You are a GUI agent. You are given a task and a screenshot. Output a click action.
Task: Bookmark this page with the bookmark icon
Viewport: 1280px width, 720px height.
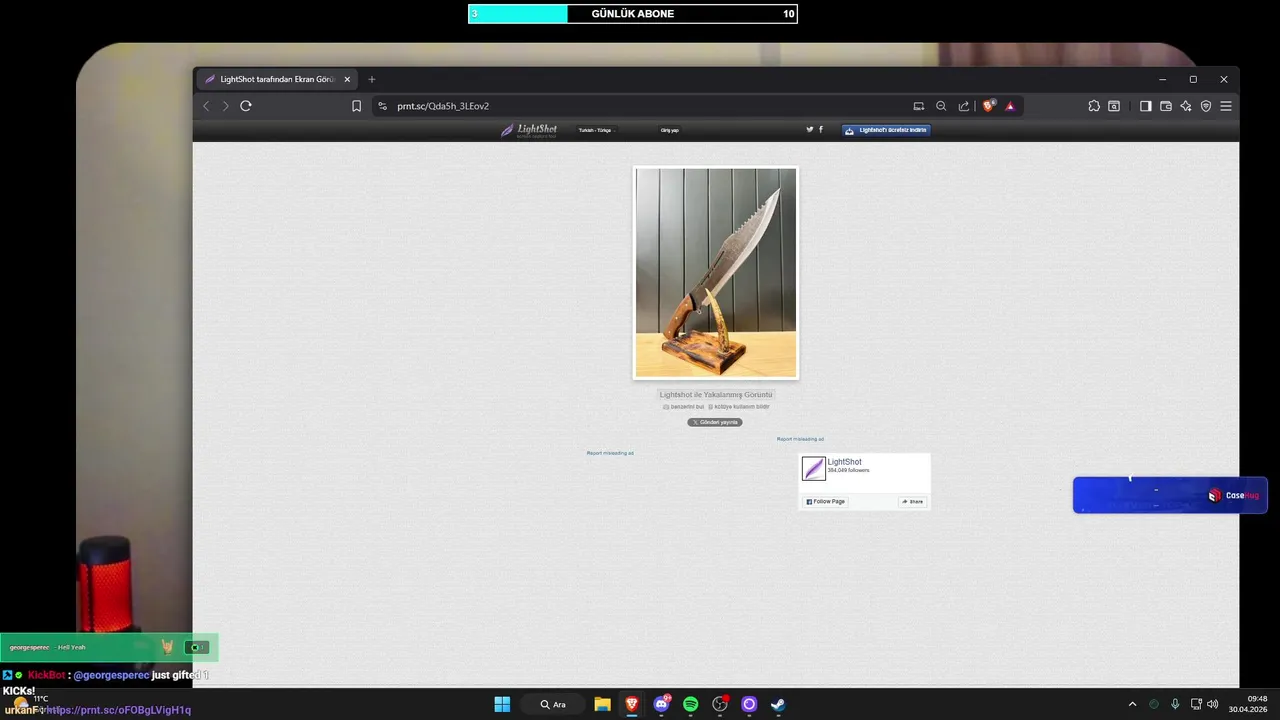356,106
